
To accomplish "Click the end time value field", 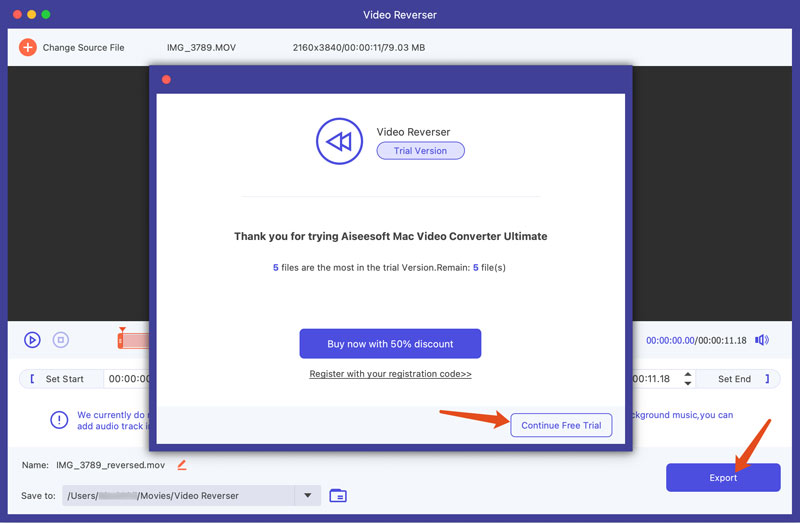I will [x=651, y=379].
